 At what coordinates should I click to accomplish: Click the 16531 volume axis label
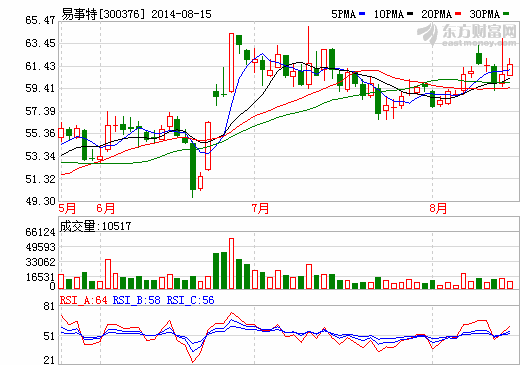pyautogui.click(x=40, y=277)
